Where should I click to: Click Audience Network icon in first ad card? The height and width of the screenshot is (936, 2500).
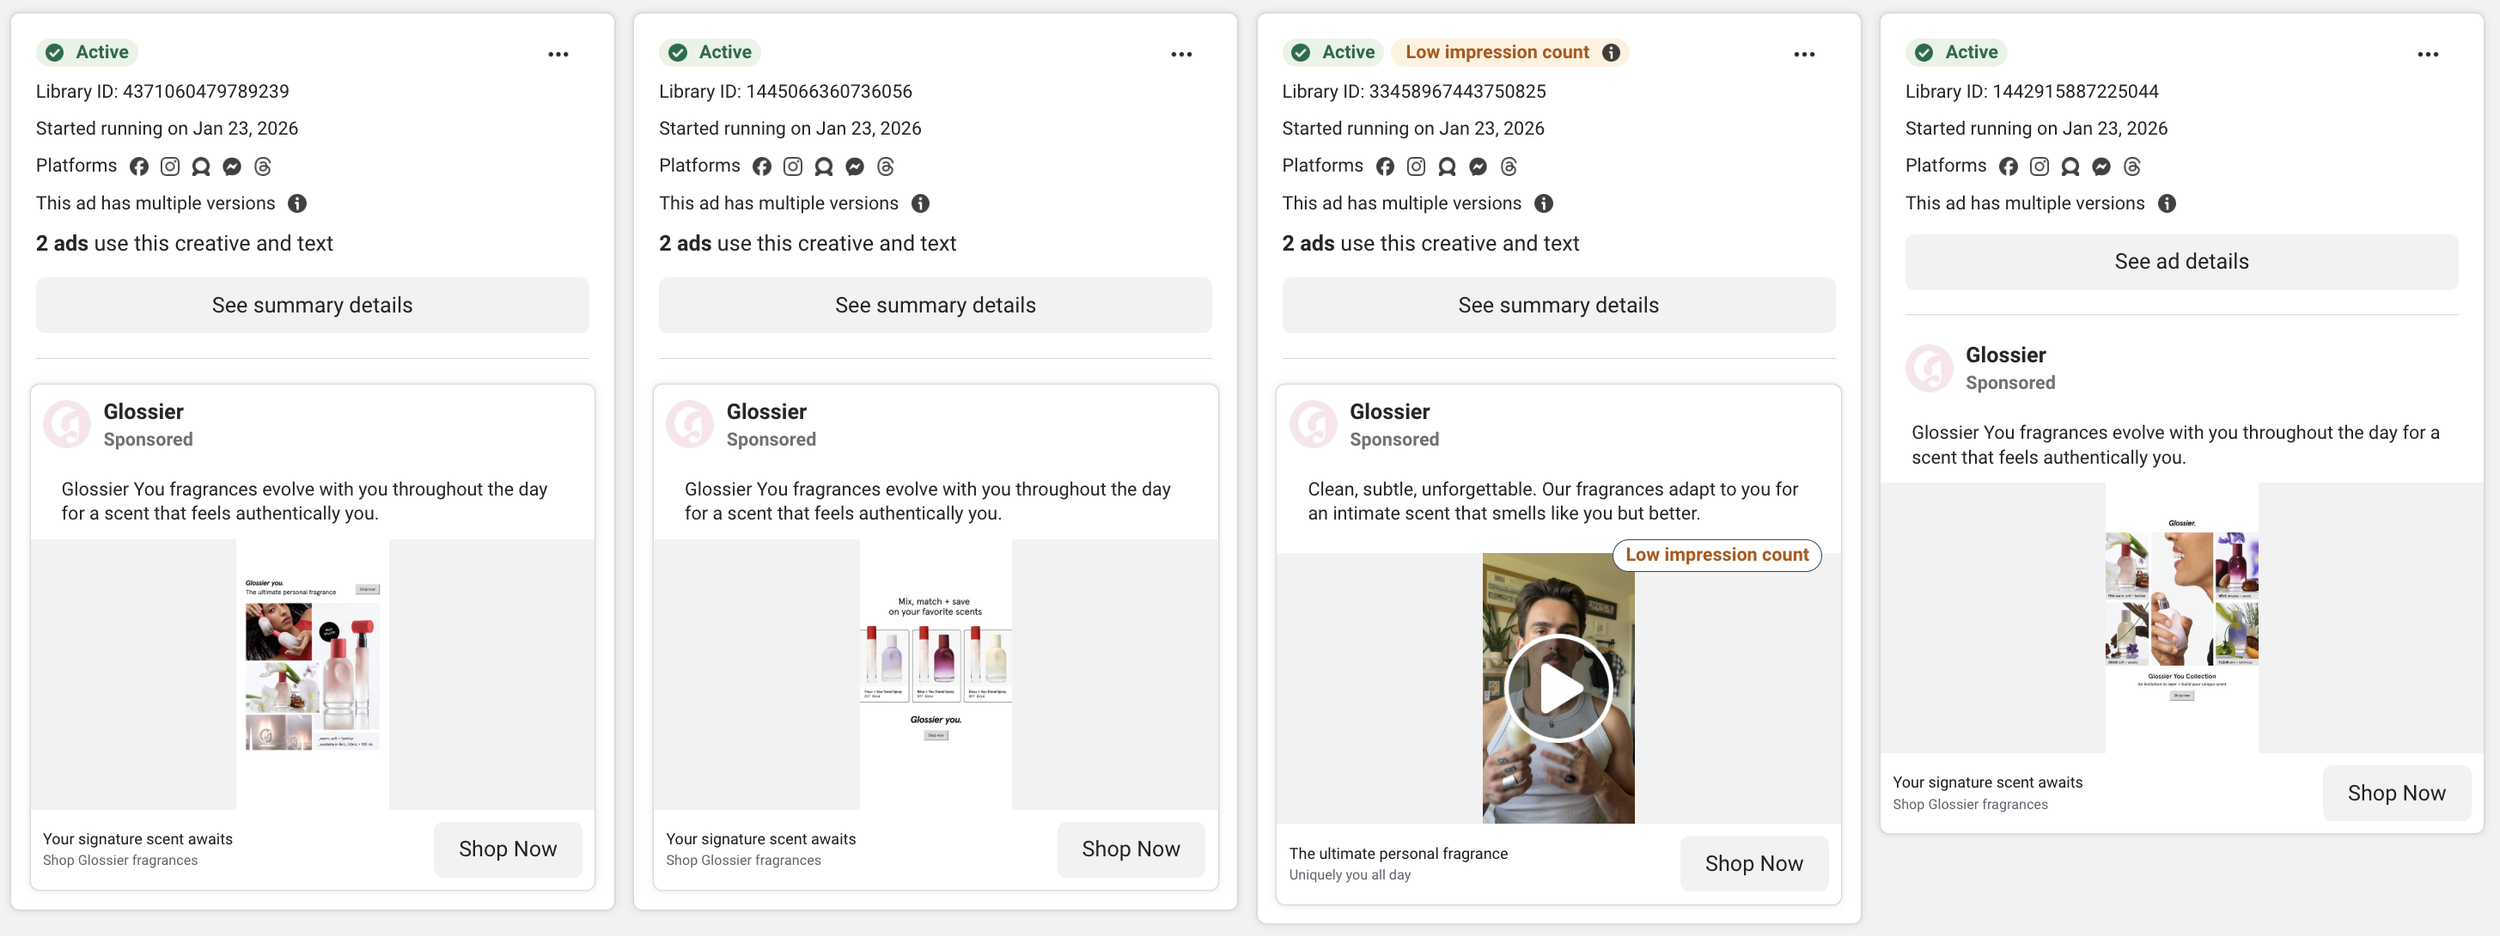201,166
